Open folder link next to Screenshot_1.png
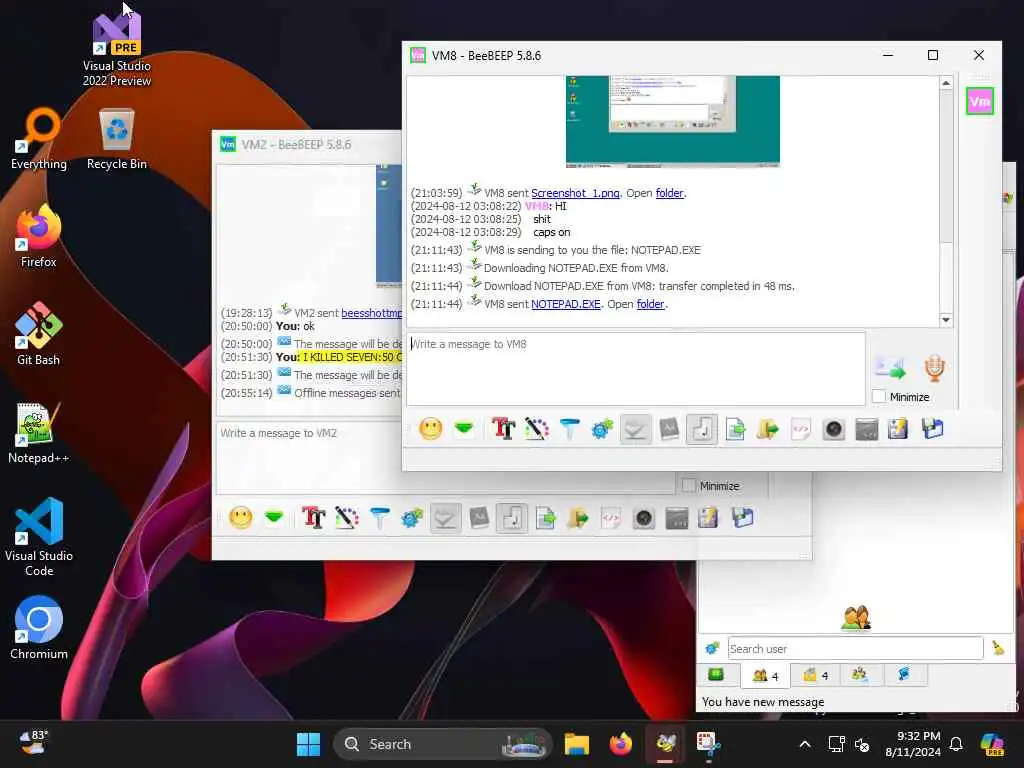Viewport: 1024px width, 768px height. (669, 193)
